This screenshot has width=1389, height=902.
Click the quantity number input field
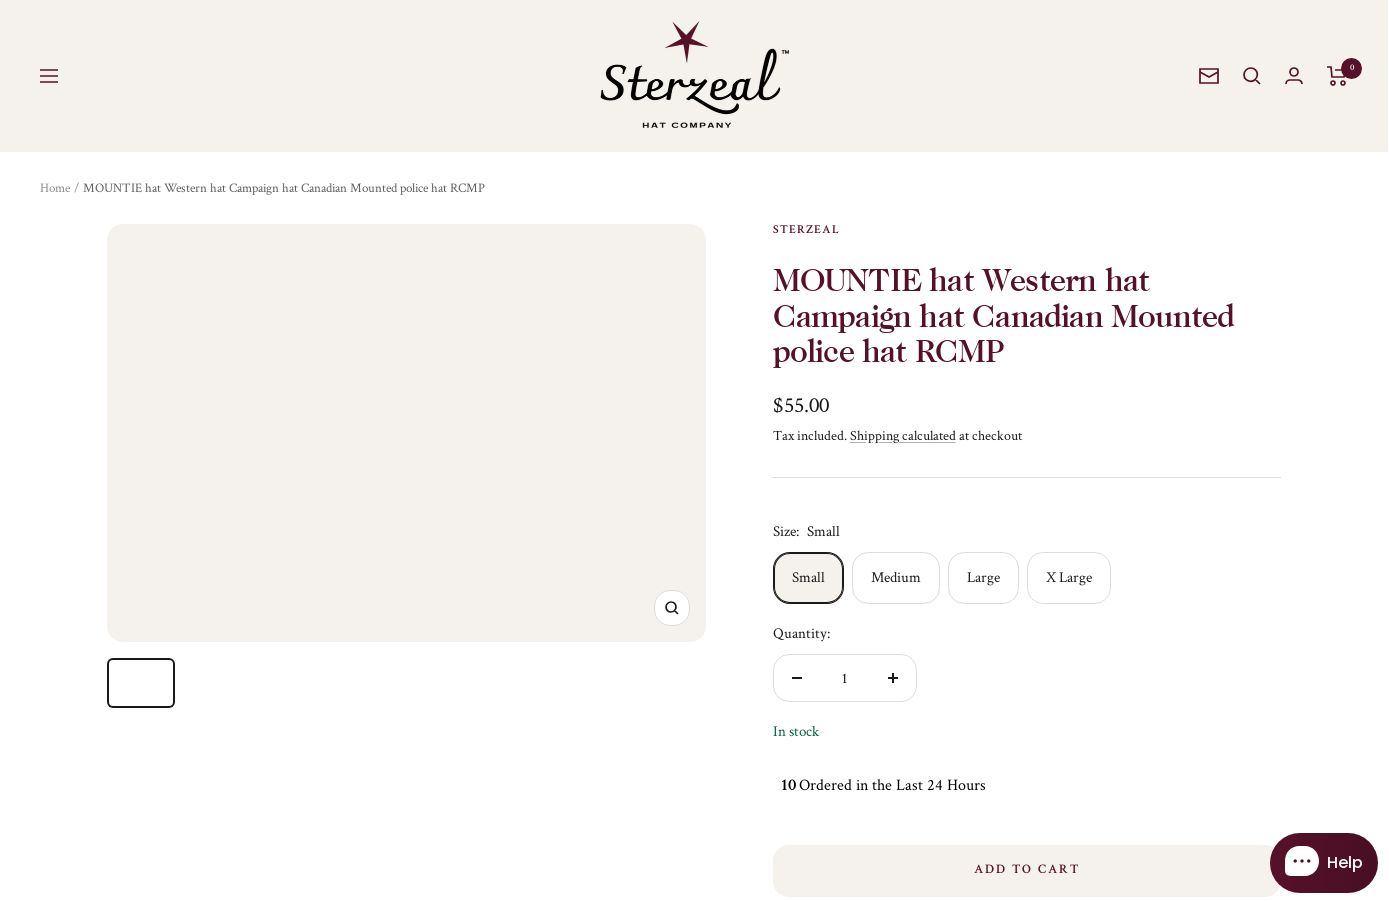(845, 678)
